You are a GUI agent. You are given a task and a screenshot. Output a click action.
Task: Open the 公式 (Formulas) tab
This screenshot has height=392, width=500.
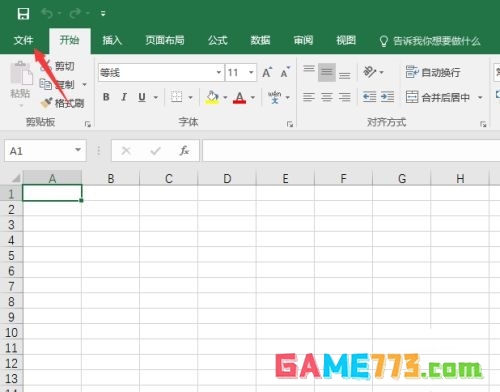(x=217, y=41)
